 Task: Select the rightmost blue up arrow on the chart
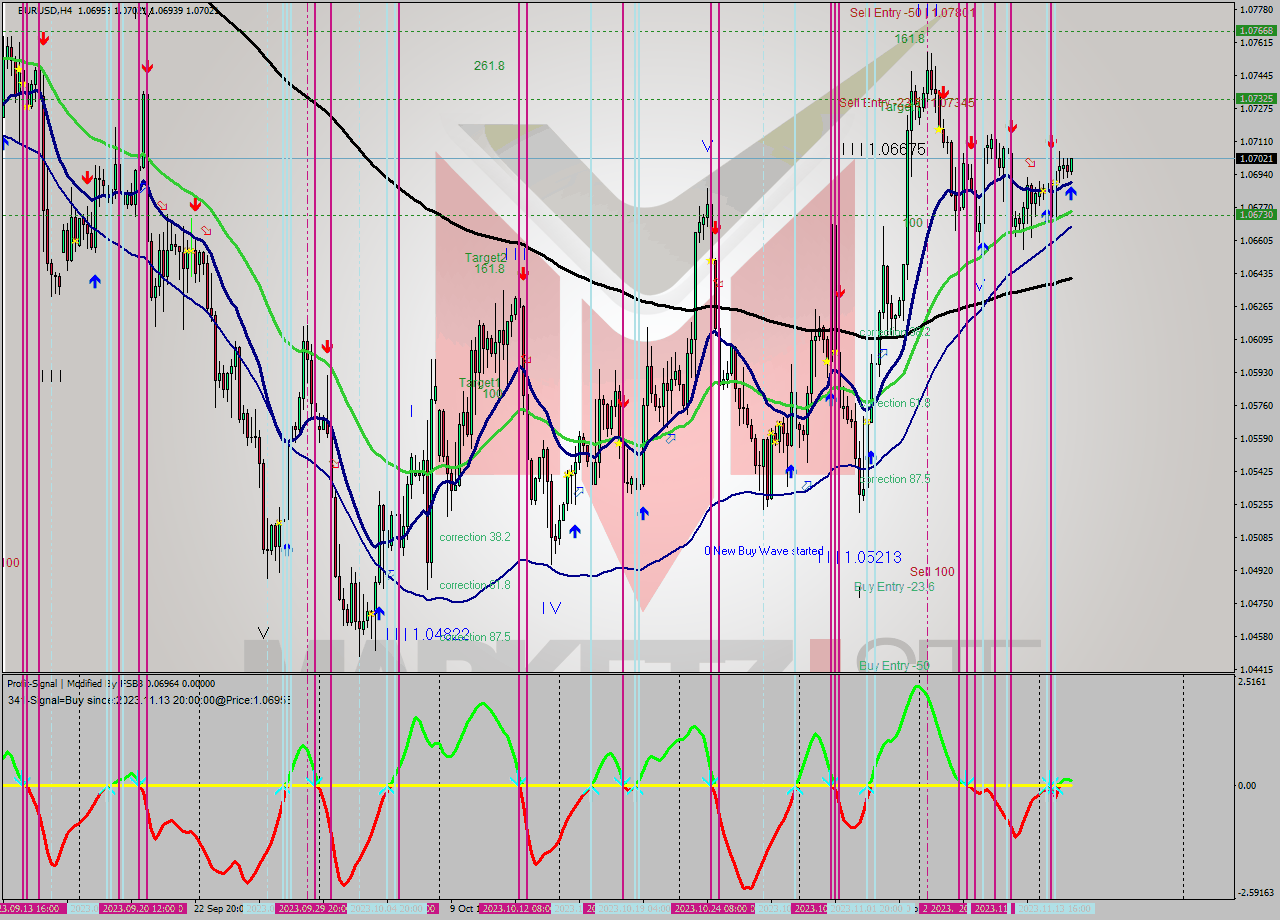[x=1070, y=191]
